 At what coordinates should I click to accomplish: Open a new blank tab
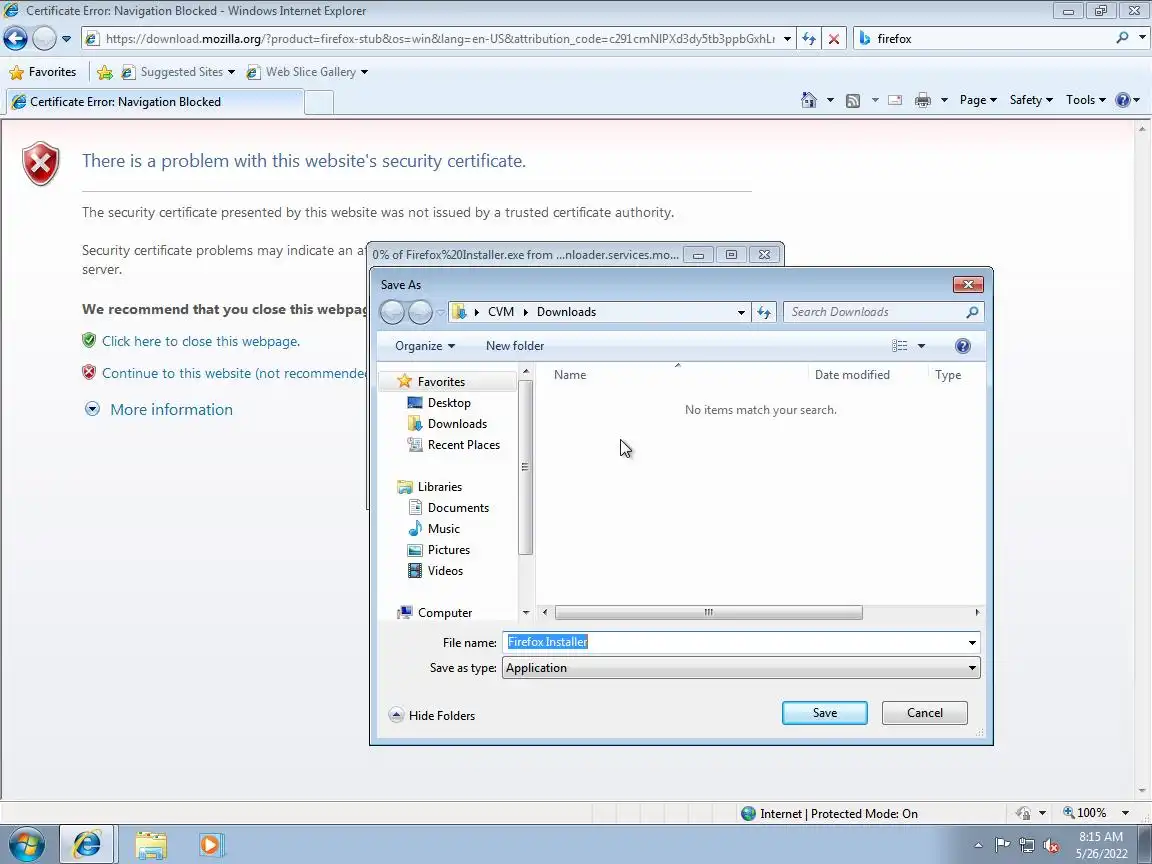click(319, 102)
